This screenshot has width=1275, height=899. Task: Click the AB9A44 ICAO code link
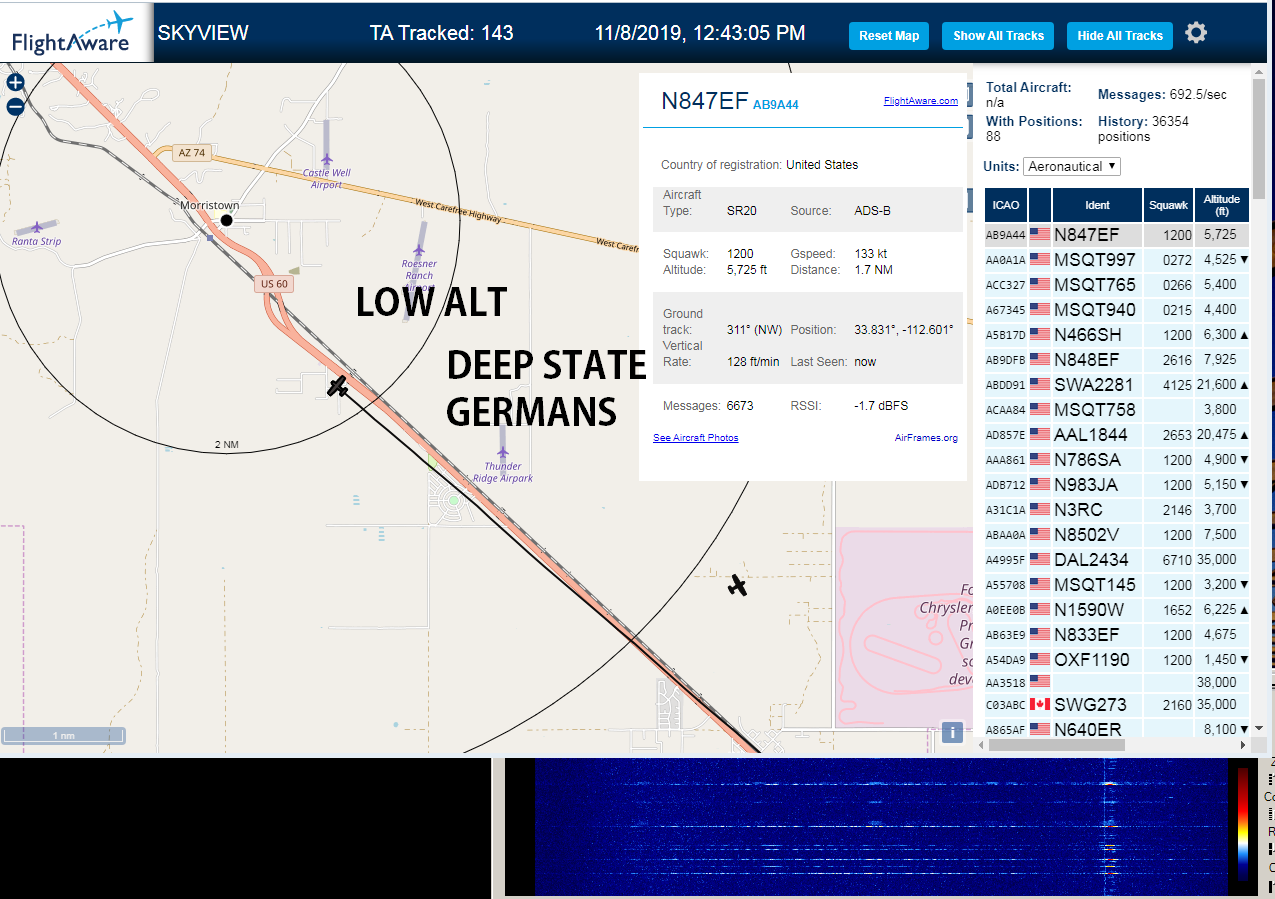pos(776,104)
